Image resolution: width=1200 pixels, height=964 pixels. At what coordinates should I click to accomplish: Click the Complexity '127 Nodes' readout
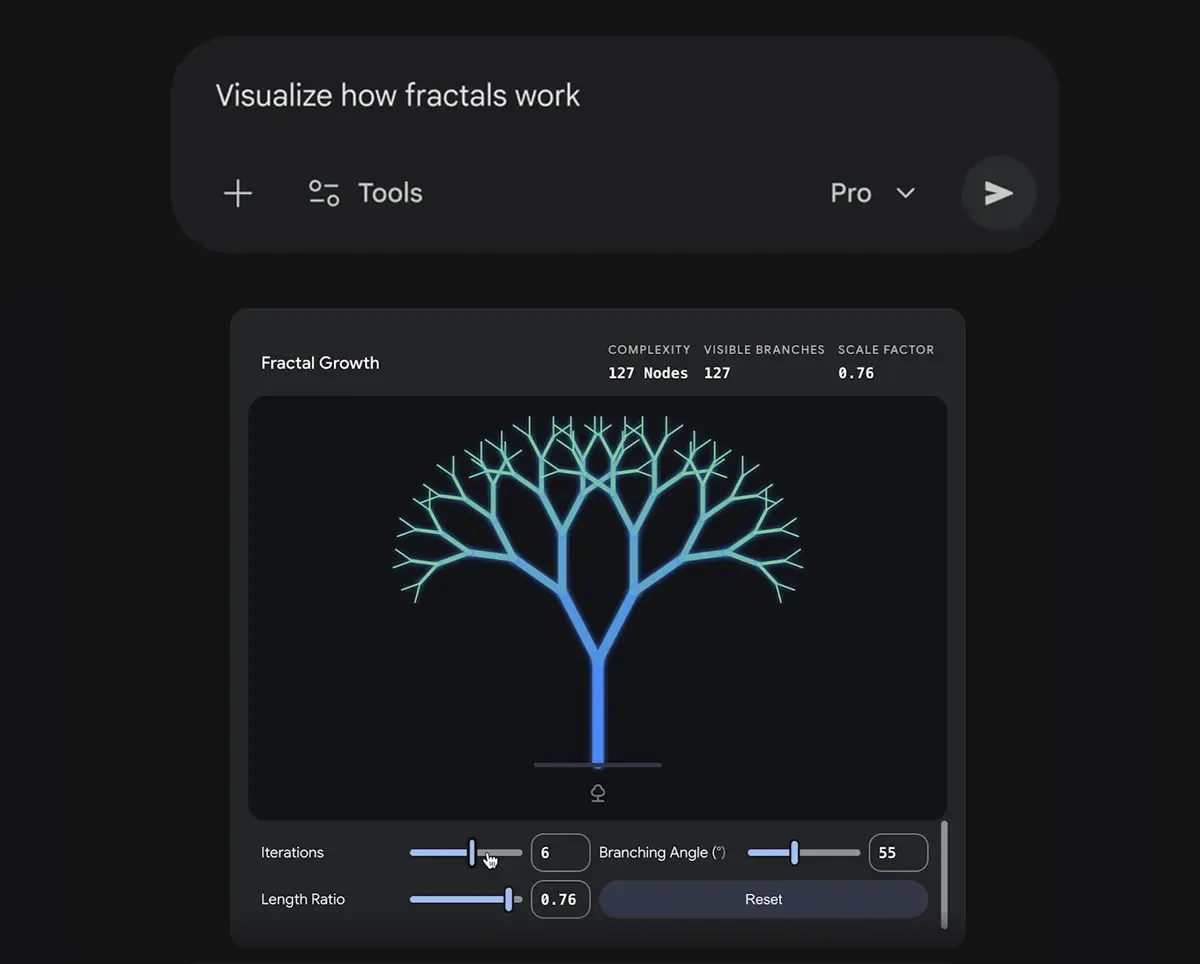pos(648,373)
